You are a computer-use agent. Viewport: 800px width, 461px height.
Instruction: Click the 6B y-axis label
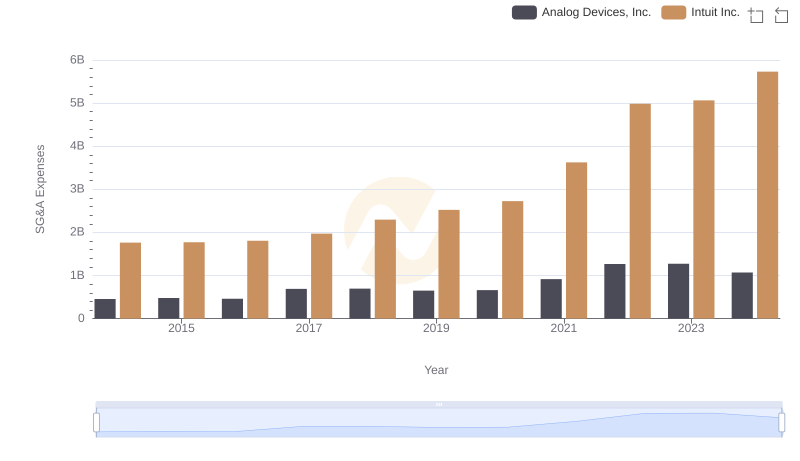click(x=77, y=60)
